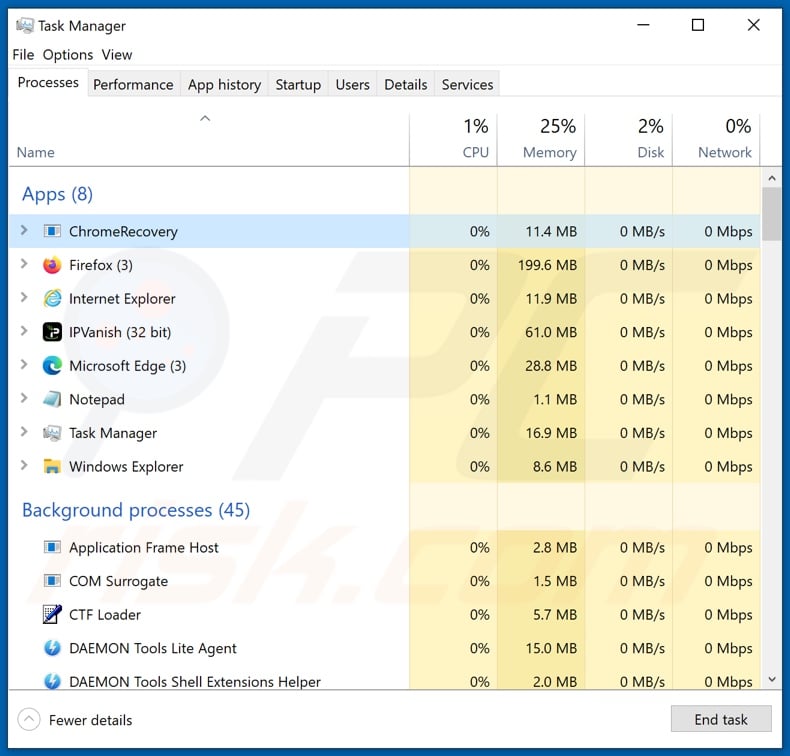Expand the Notepad entry
The image size is (790, 756).
(24, 398)
